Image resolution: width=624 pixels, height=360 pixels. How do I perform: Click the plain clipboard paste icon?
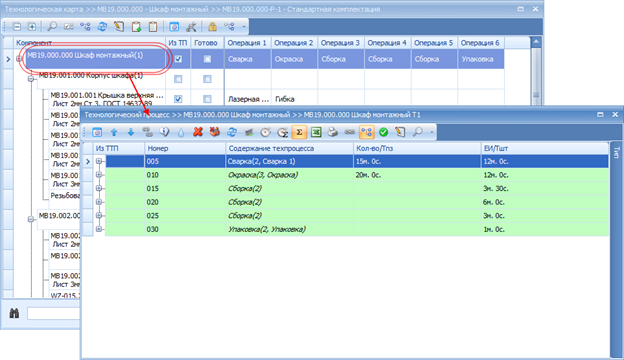pos(153,27)
